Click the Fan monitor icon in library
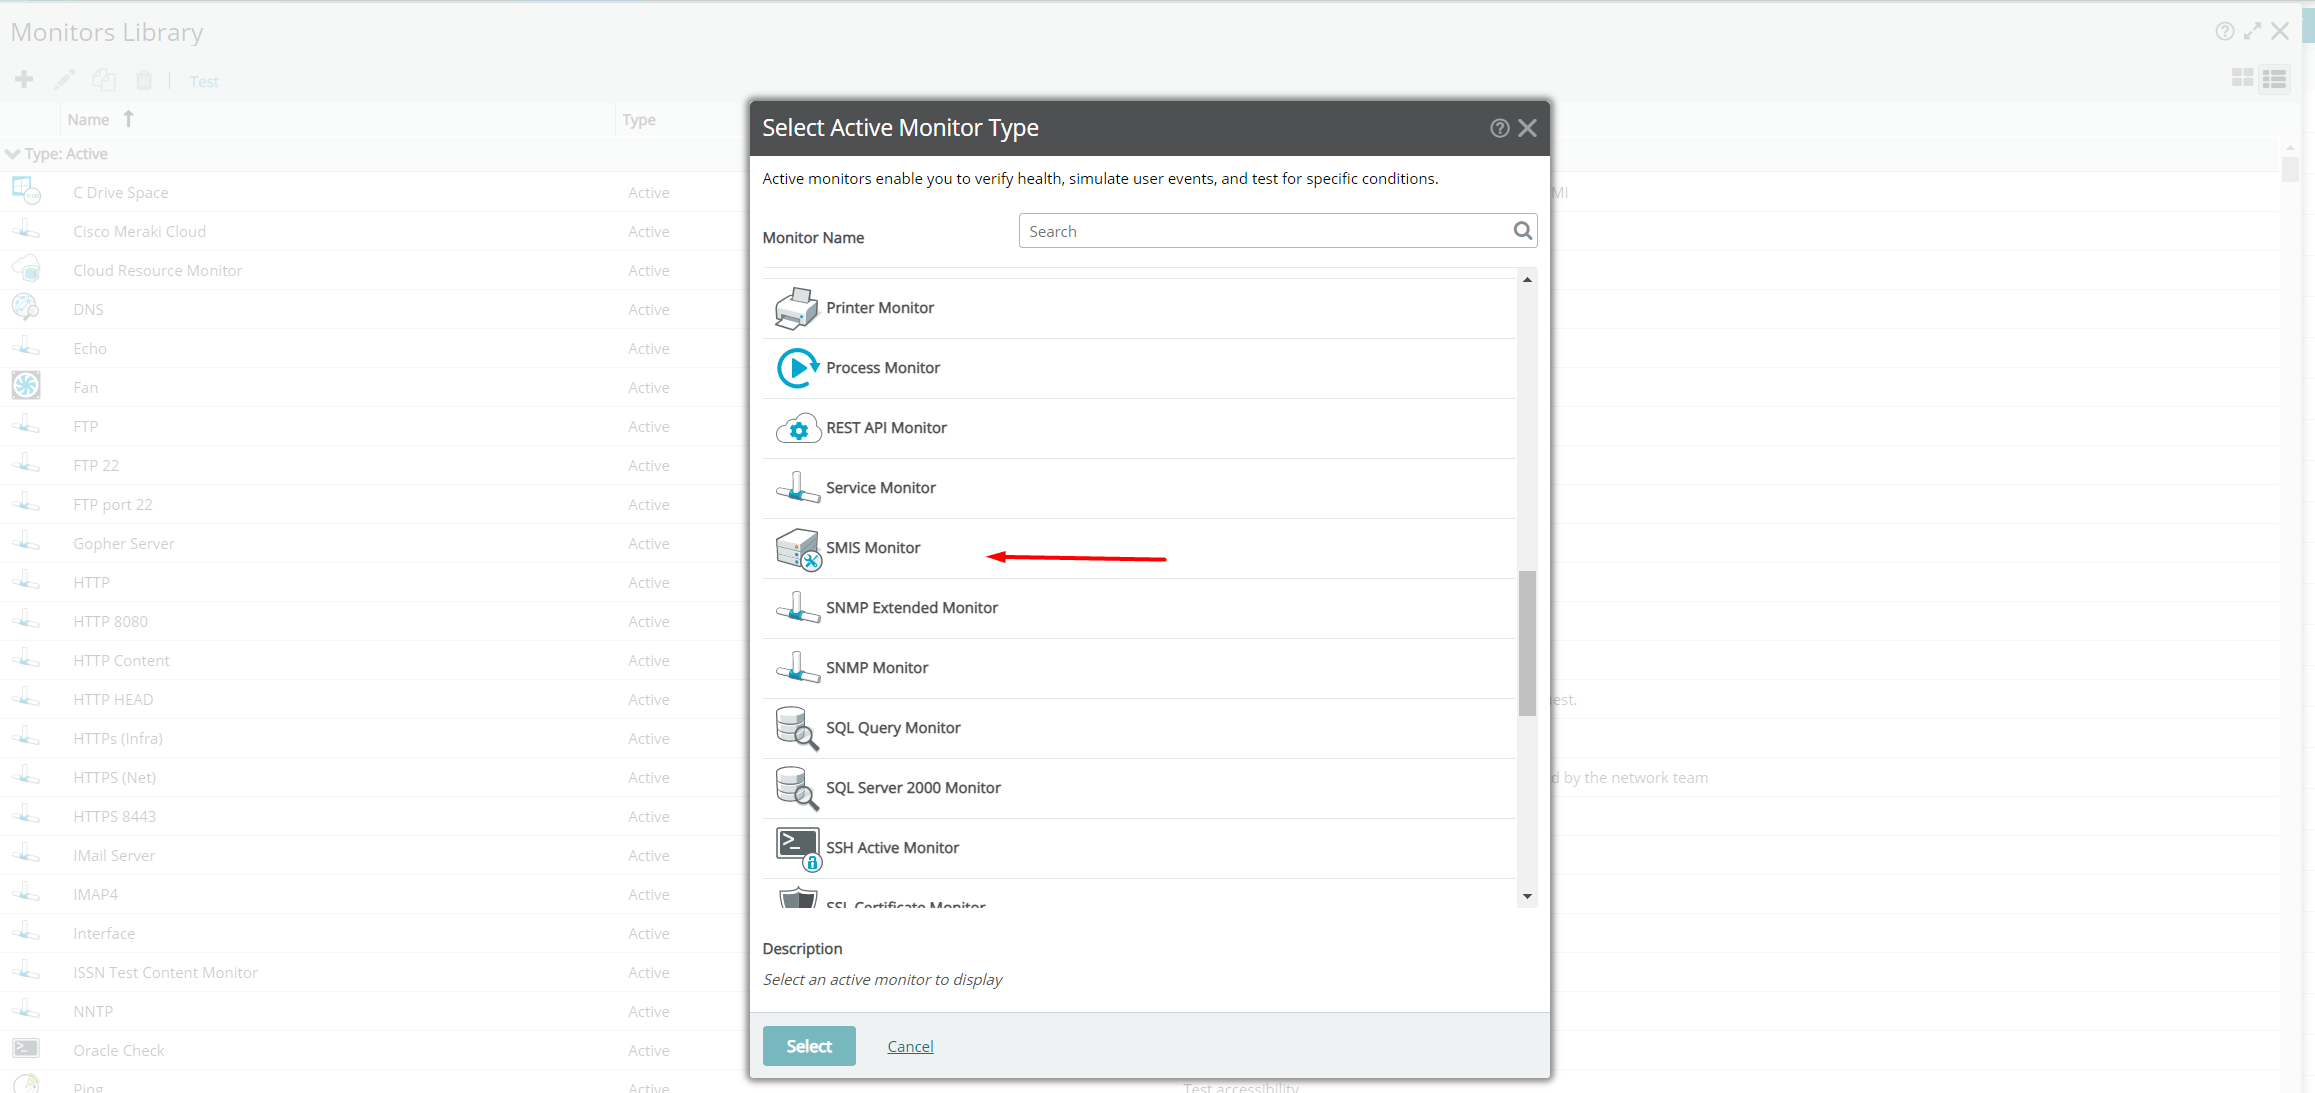2315x1093 pixels. point(26,386)
